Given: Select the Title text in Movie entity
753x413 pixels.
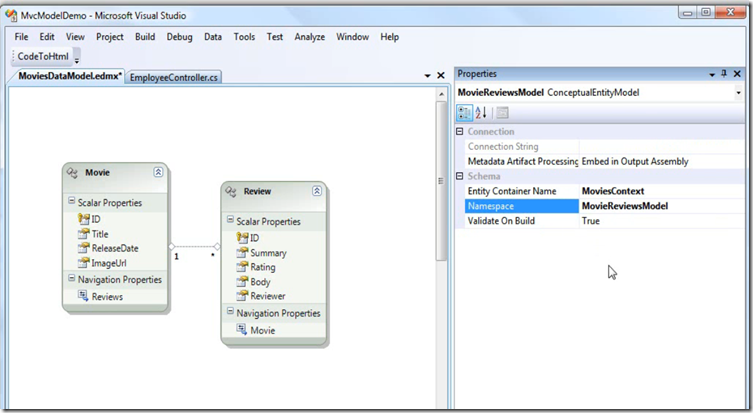Looking at the screenshot, I should 100,234.
